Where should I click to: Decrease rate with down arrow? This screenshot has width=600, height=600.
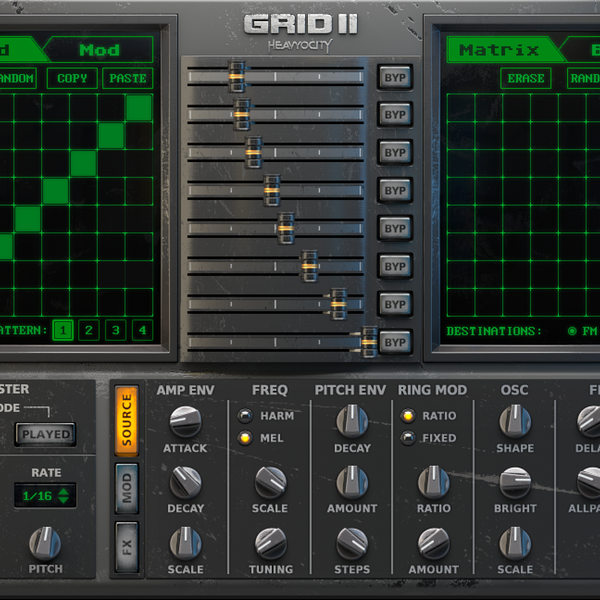tap(64, 500)
